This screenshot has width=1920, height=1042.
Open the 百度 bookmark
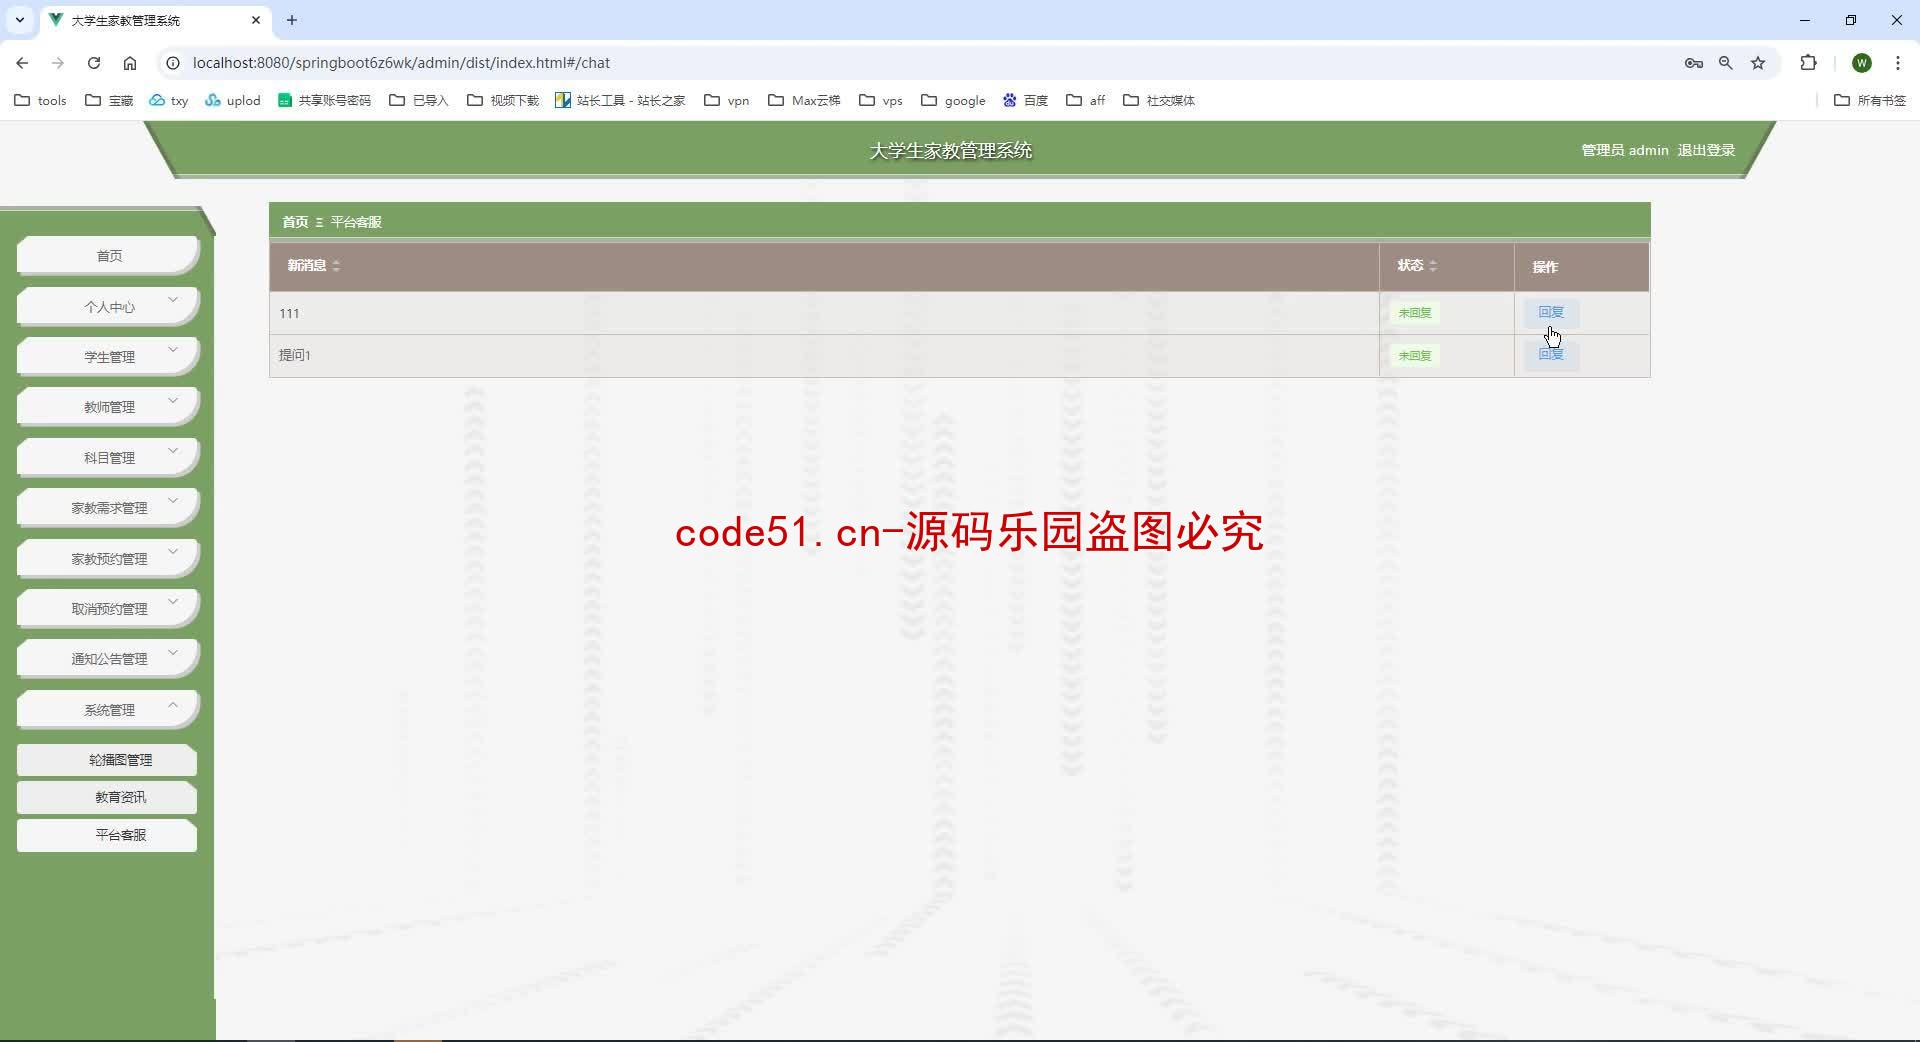click(1025, 100)
